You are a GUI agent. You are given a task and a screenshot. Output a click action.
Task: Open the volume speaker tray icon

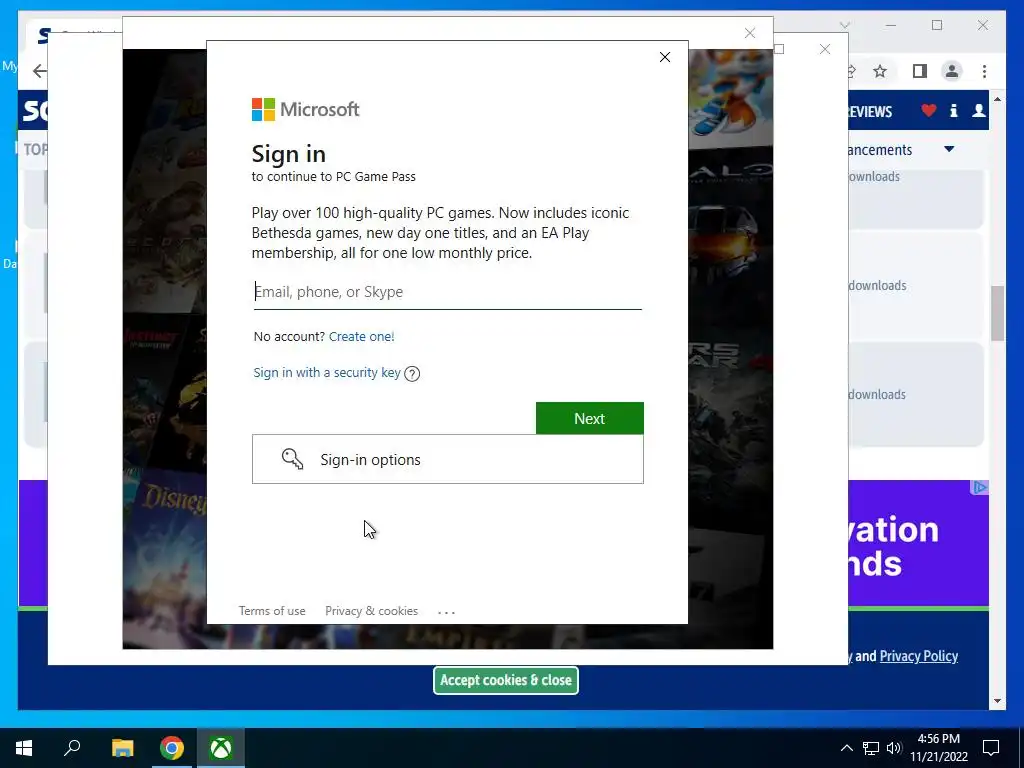pos(894,748)
